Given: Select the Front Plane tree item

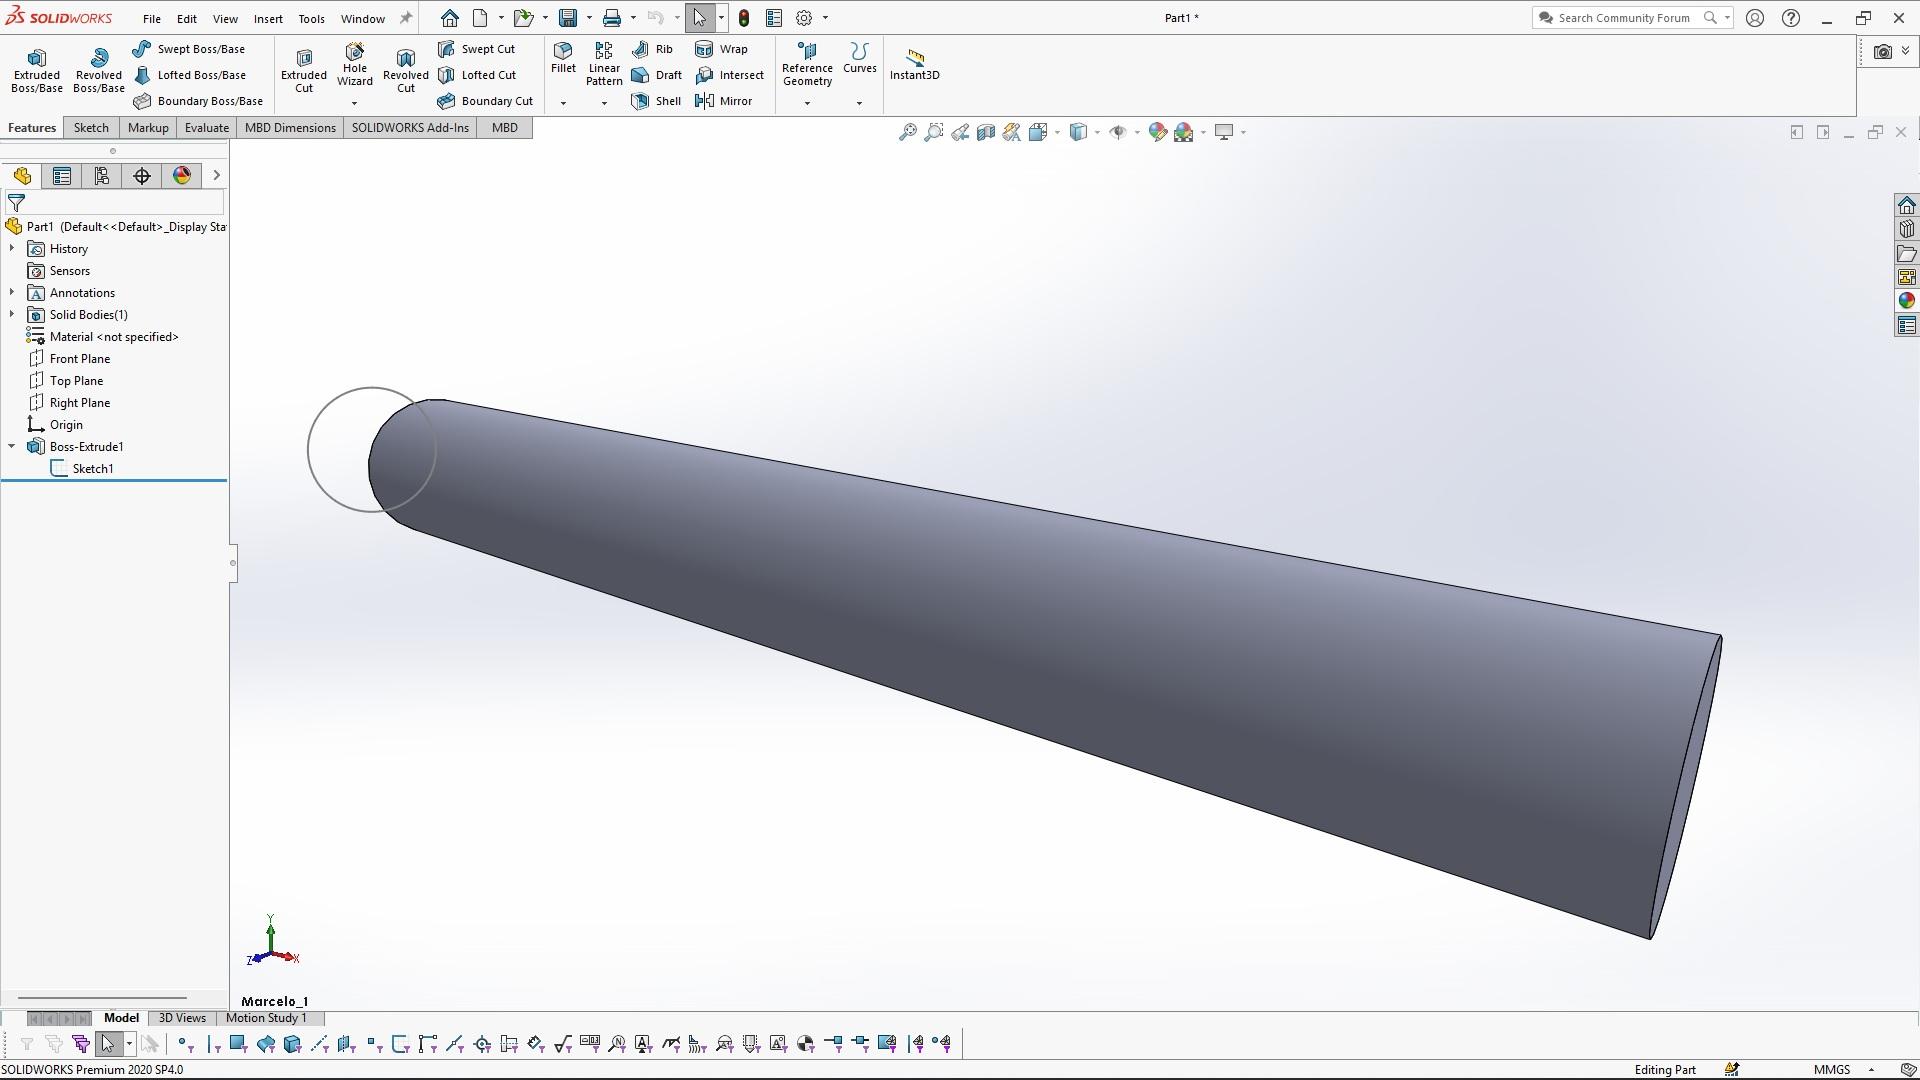Looking at the screenshot, I should coord(69,359).
